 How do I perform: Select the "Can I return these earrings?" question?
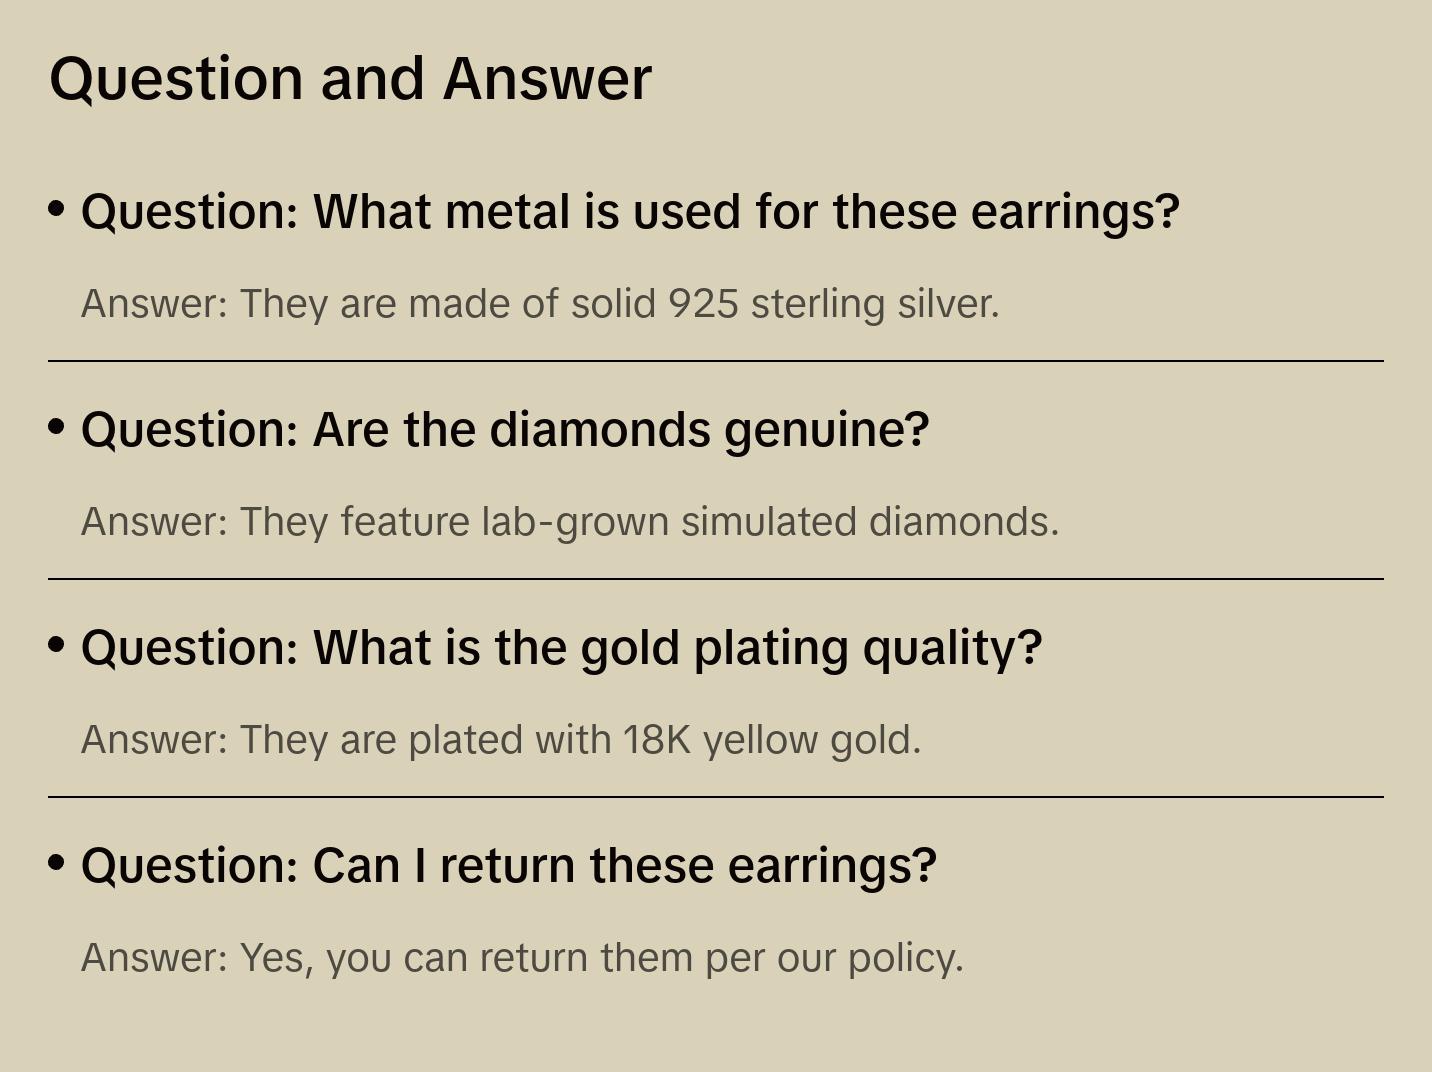508,866
